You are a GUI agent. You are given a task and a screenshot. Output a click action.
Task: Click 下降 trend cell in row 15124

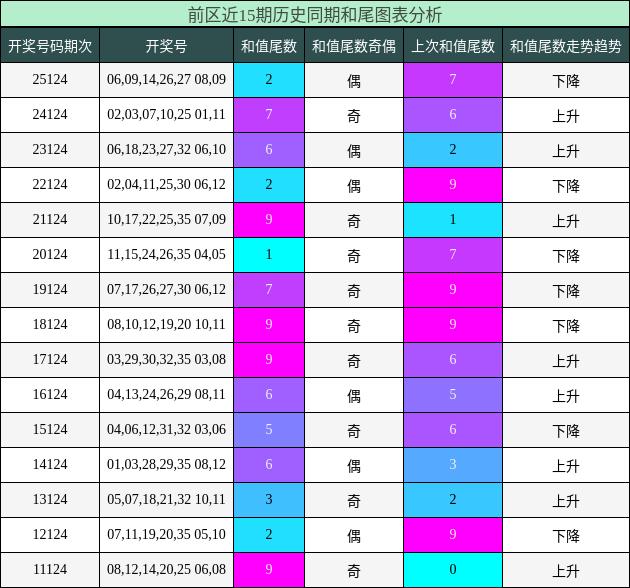[x=566, y=430]
